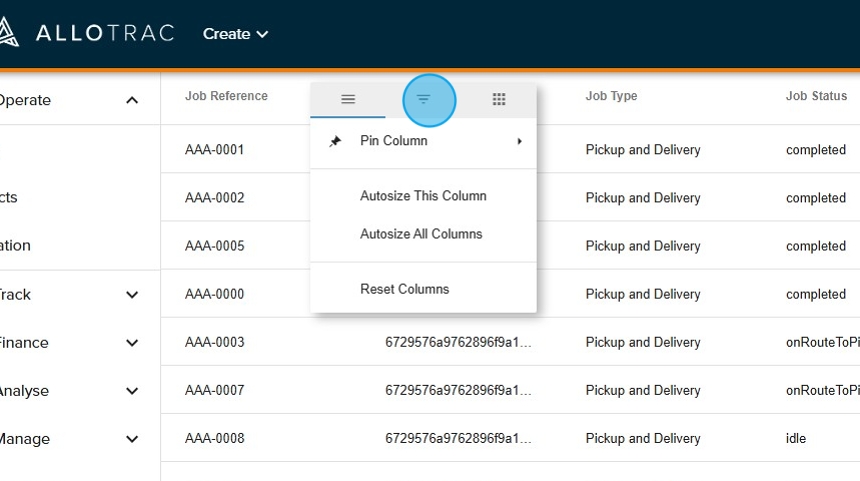
Task: Click the Allotrac logo icon
Action: click(x=8, y=33)
